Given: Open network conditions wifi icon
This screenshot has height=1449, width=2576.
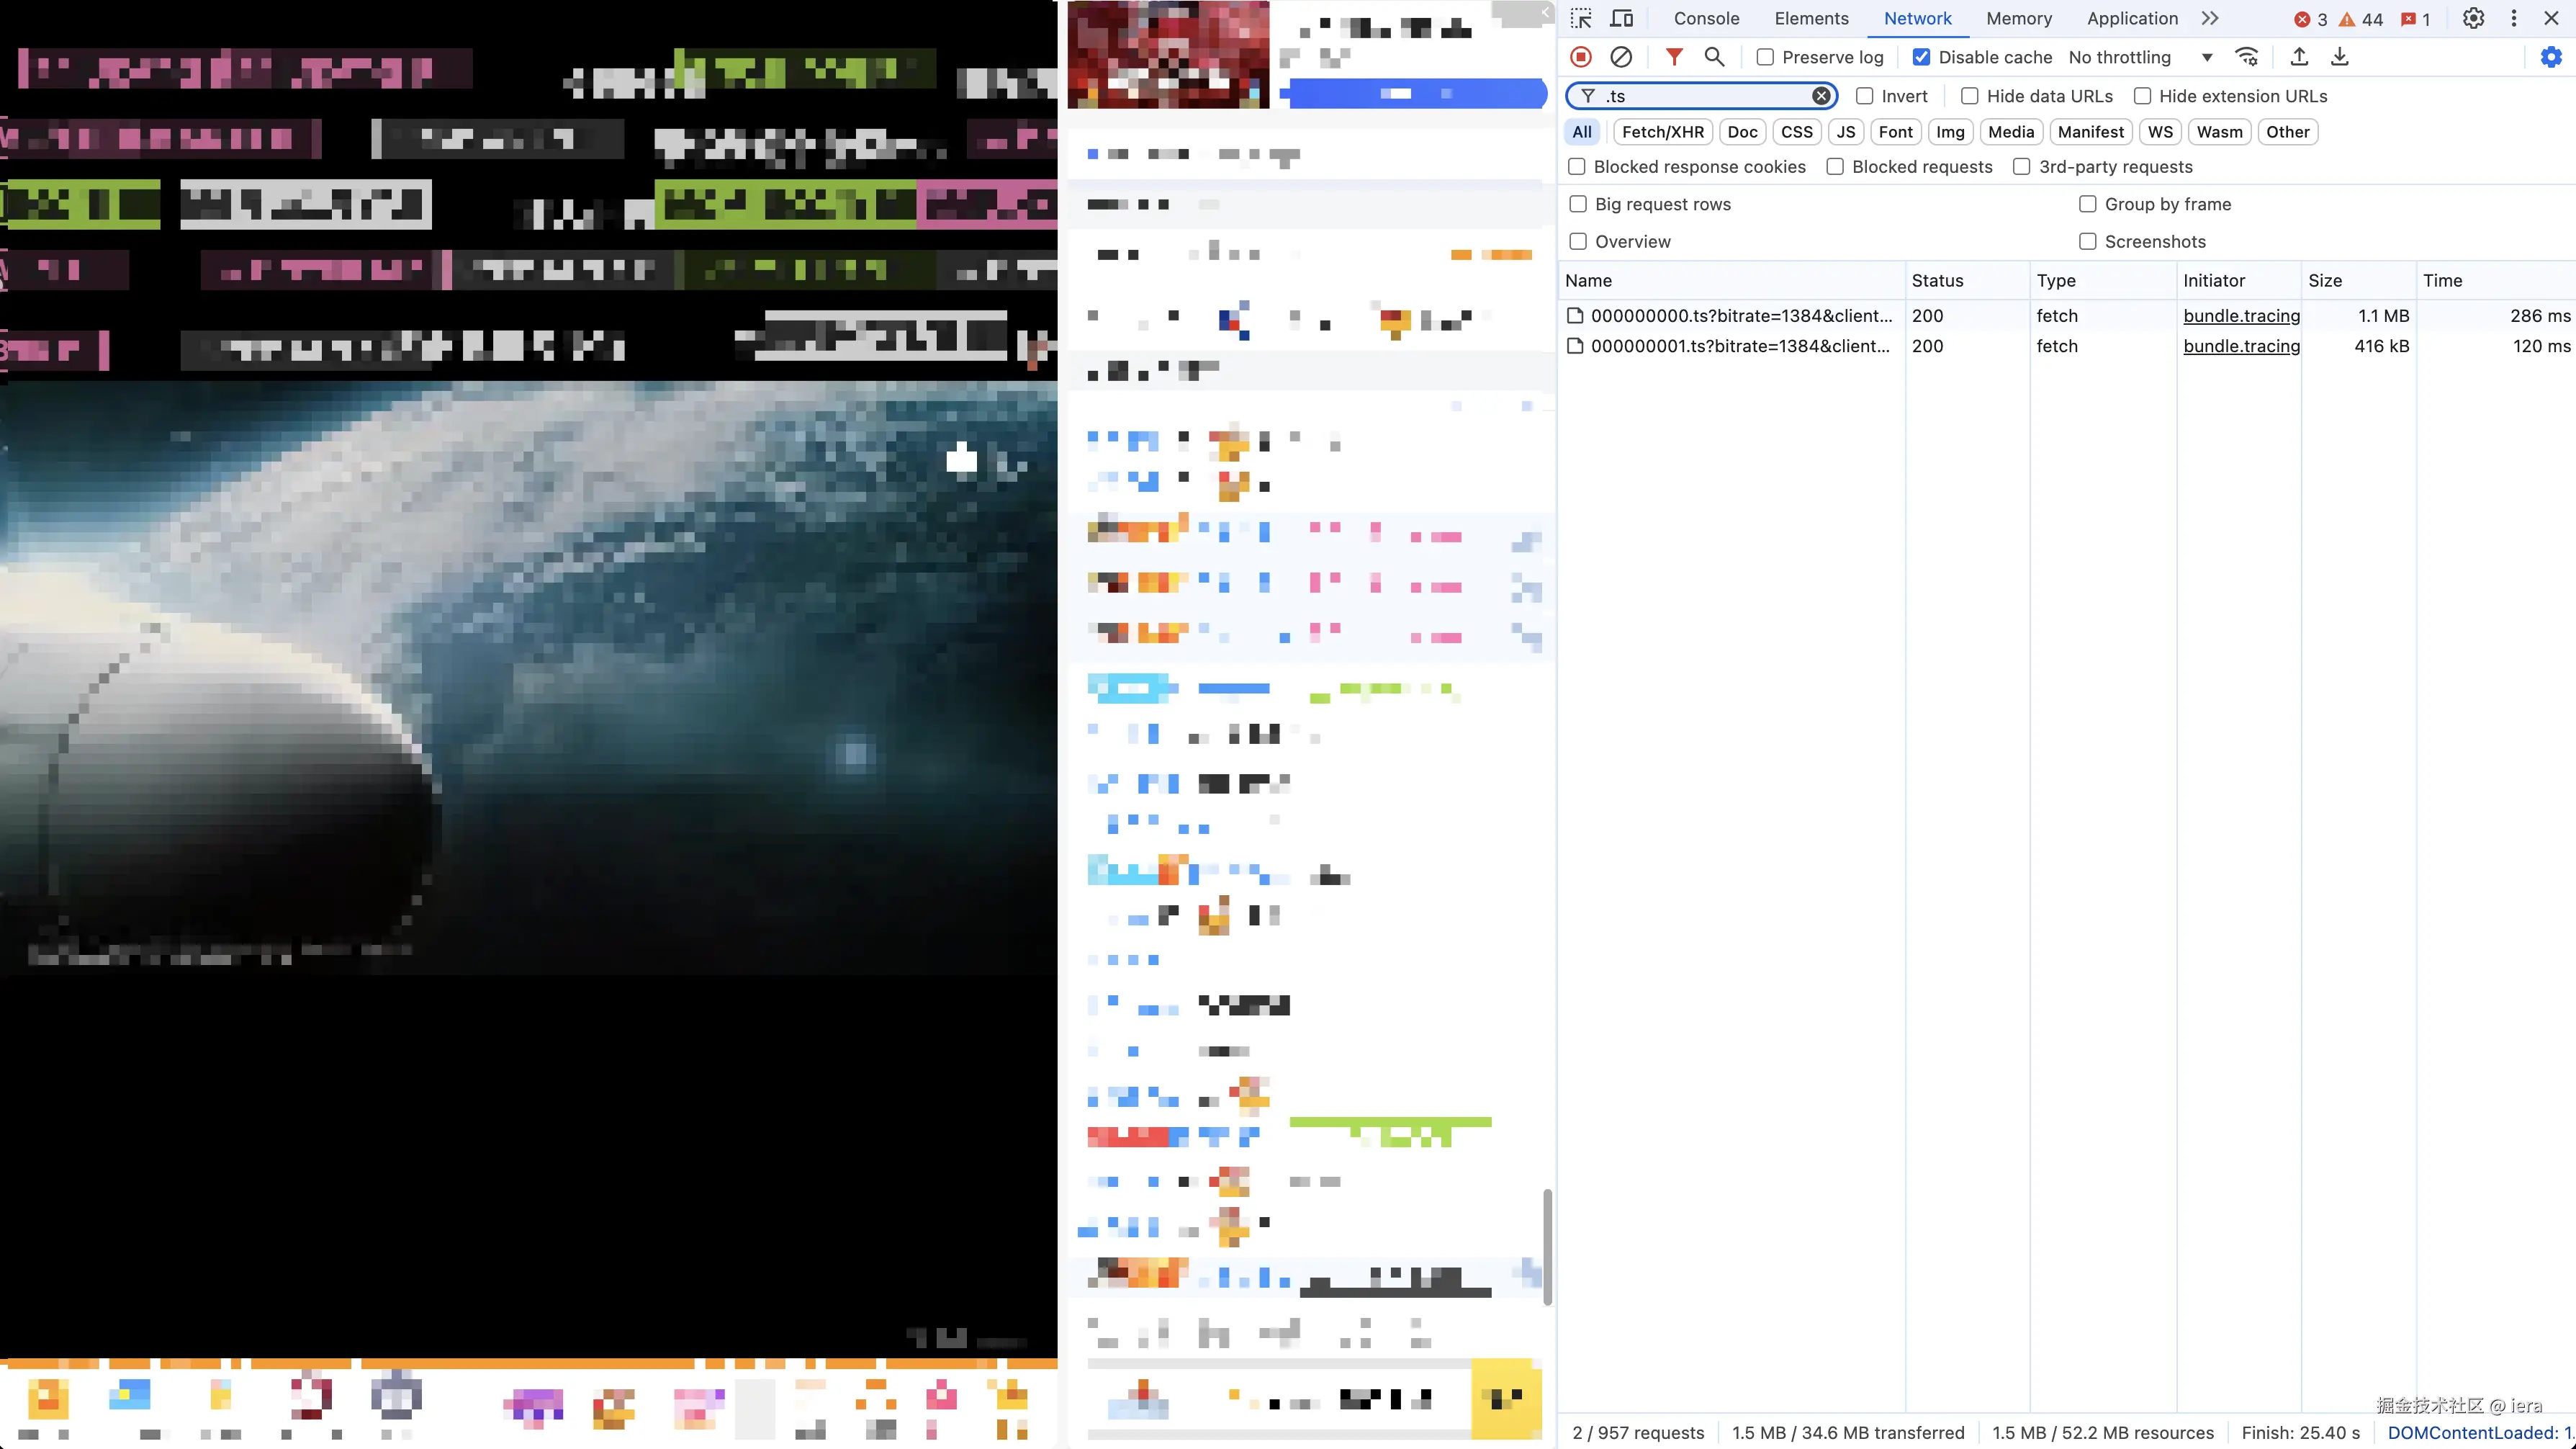Looking at the screenshot, I should tap(2246, 57).
